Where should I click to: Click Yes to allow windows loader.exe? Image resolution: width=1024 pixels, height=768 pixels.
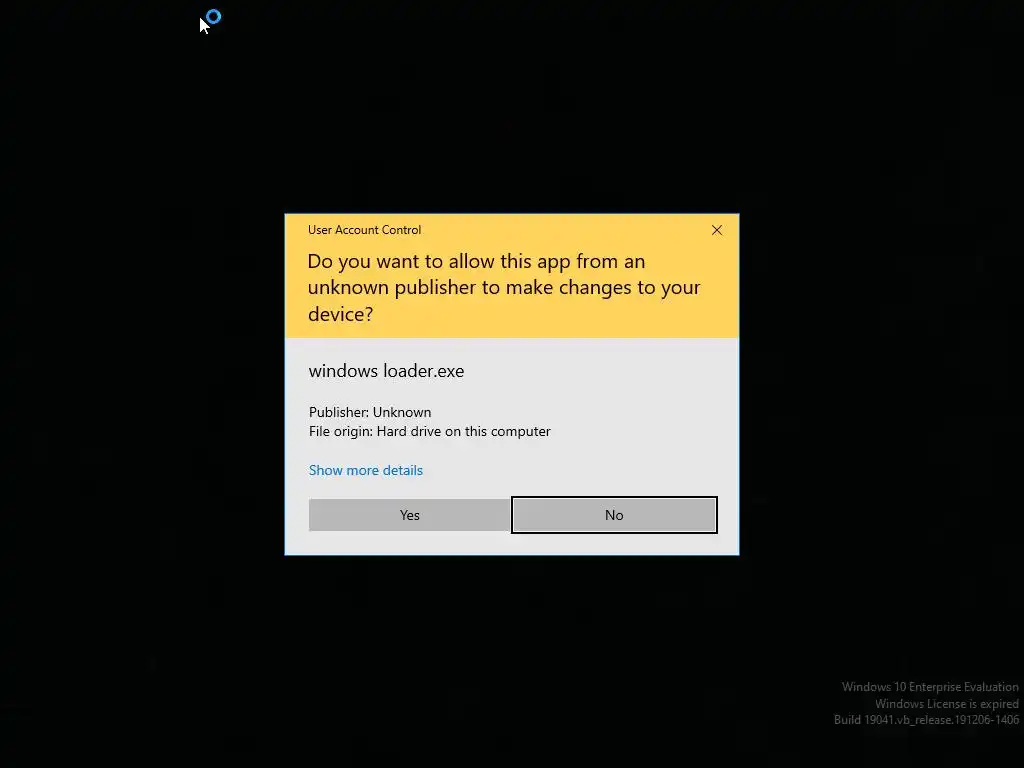[409, 515]
